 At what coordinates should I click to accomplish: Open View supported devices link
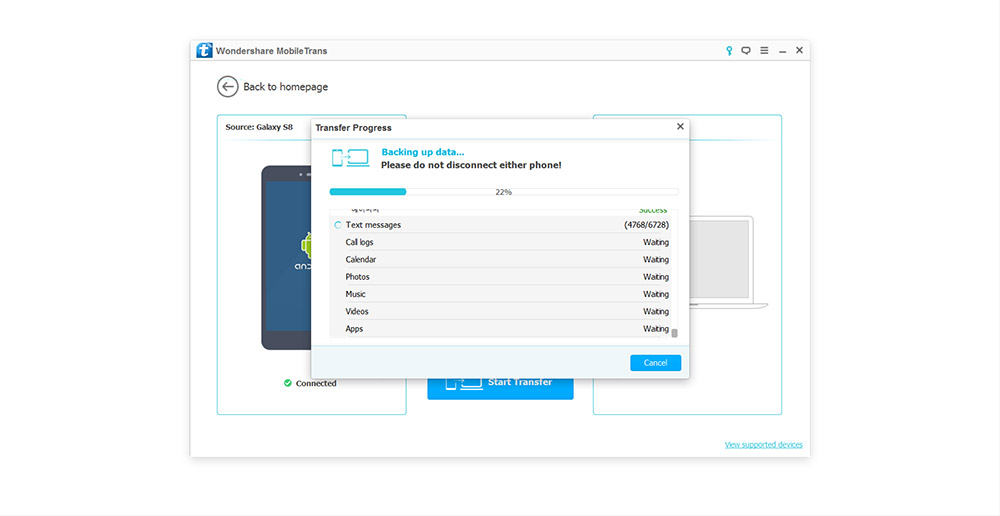pyautogui.click(x=763, y=445)
